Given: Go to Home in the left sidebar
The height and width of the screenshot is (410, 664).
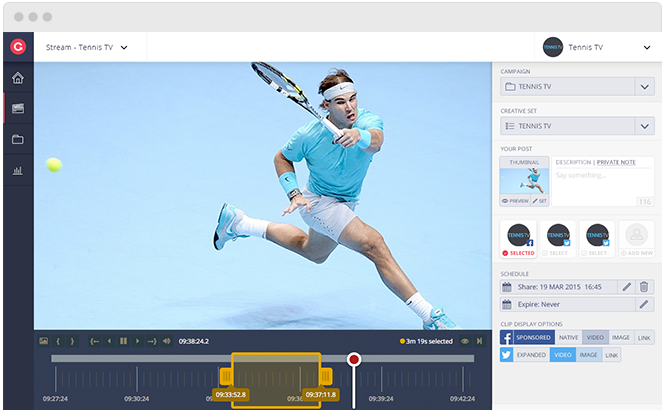Looking at the screenshot, I should coord(17,78).
